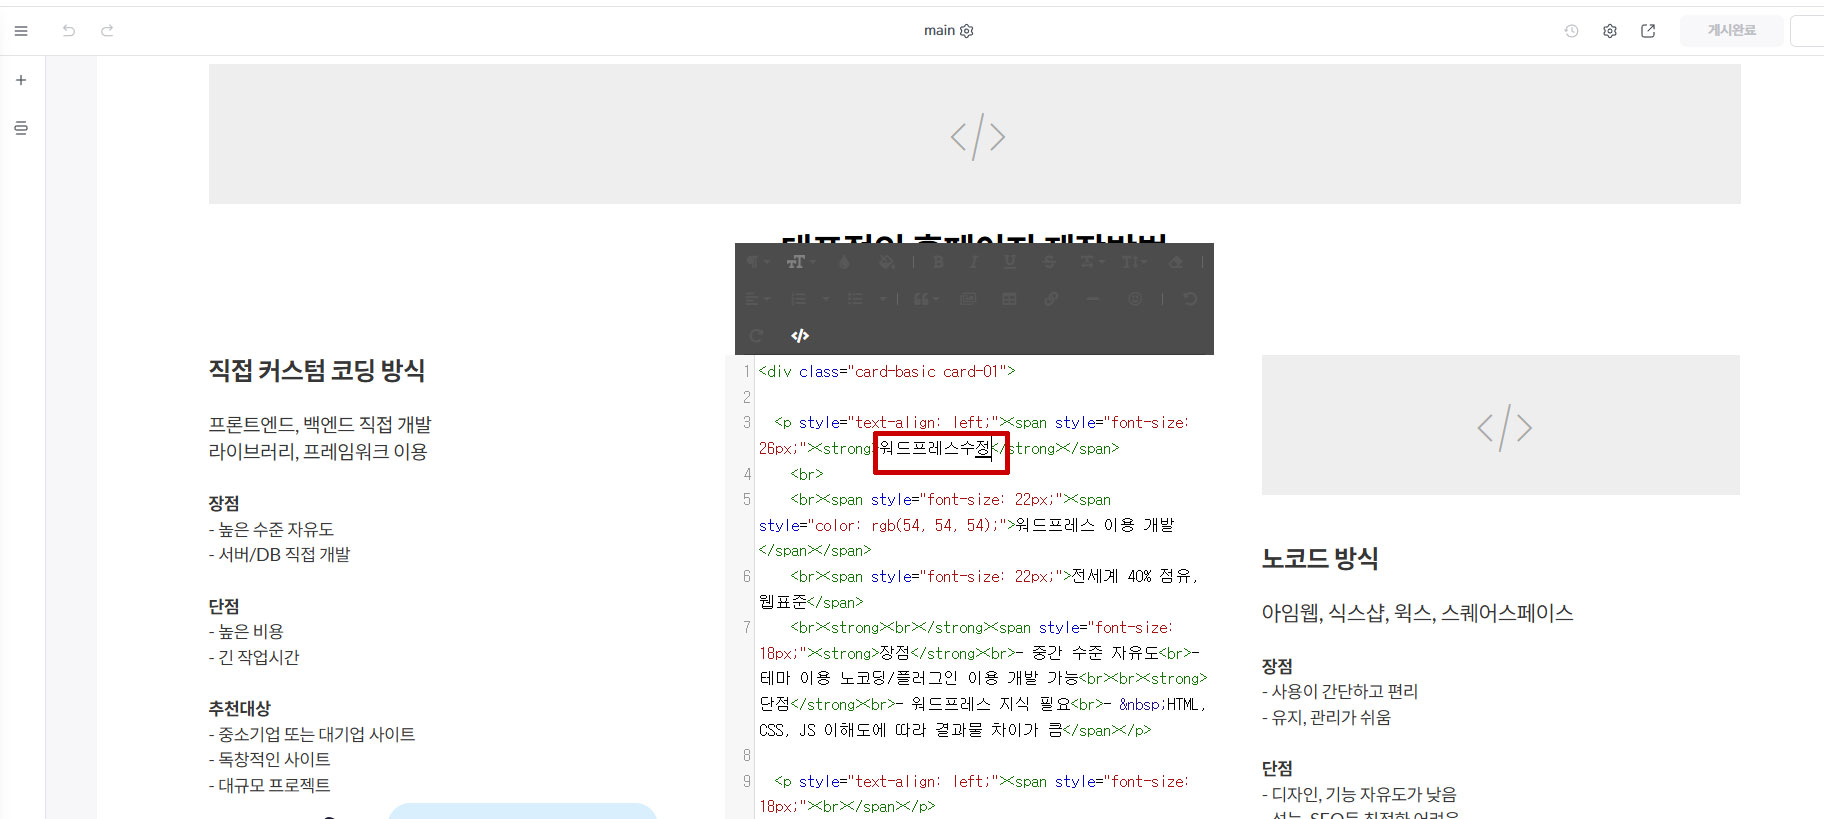Open the version history clock icon
Image resolution: width=1824 pixels, height=819 pixels.
[1571, 31]
